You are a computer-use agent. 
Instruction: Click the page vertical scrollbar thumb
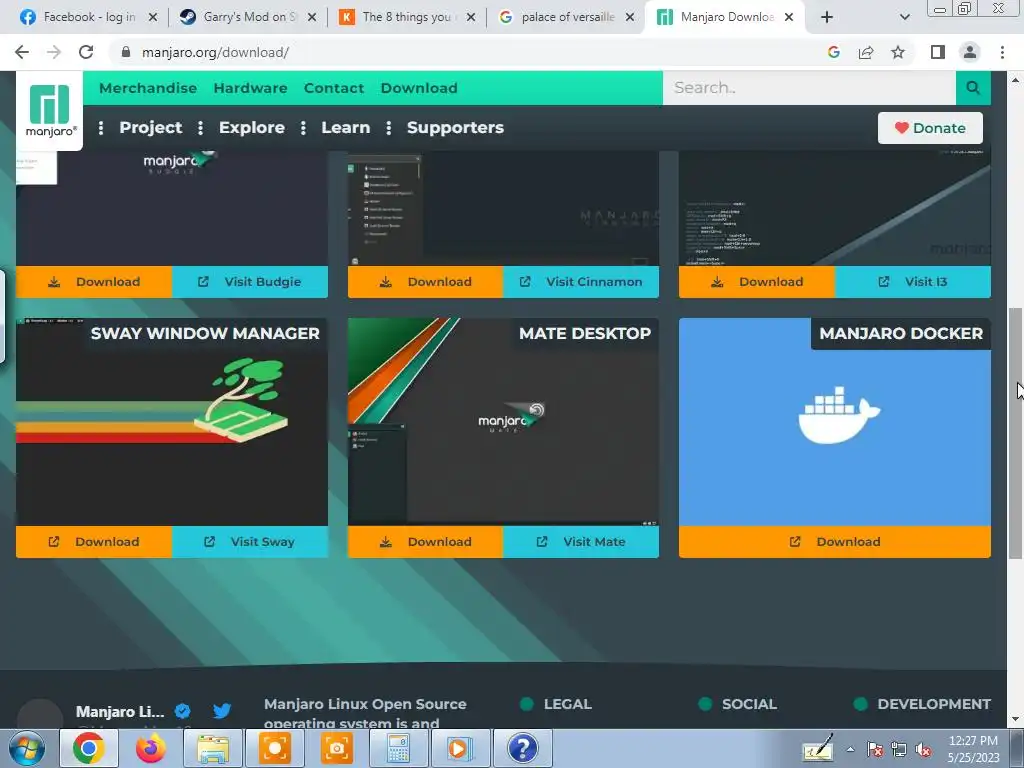coord(1015,432)
